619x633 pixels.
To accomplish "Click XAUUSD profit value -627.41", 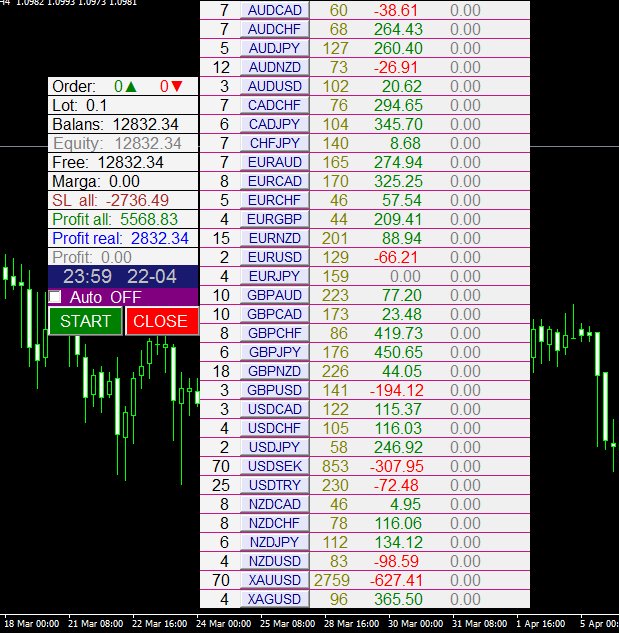I will pyautogui.click(x=397, y=580).
